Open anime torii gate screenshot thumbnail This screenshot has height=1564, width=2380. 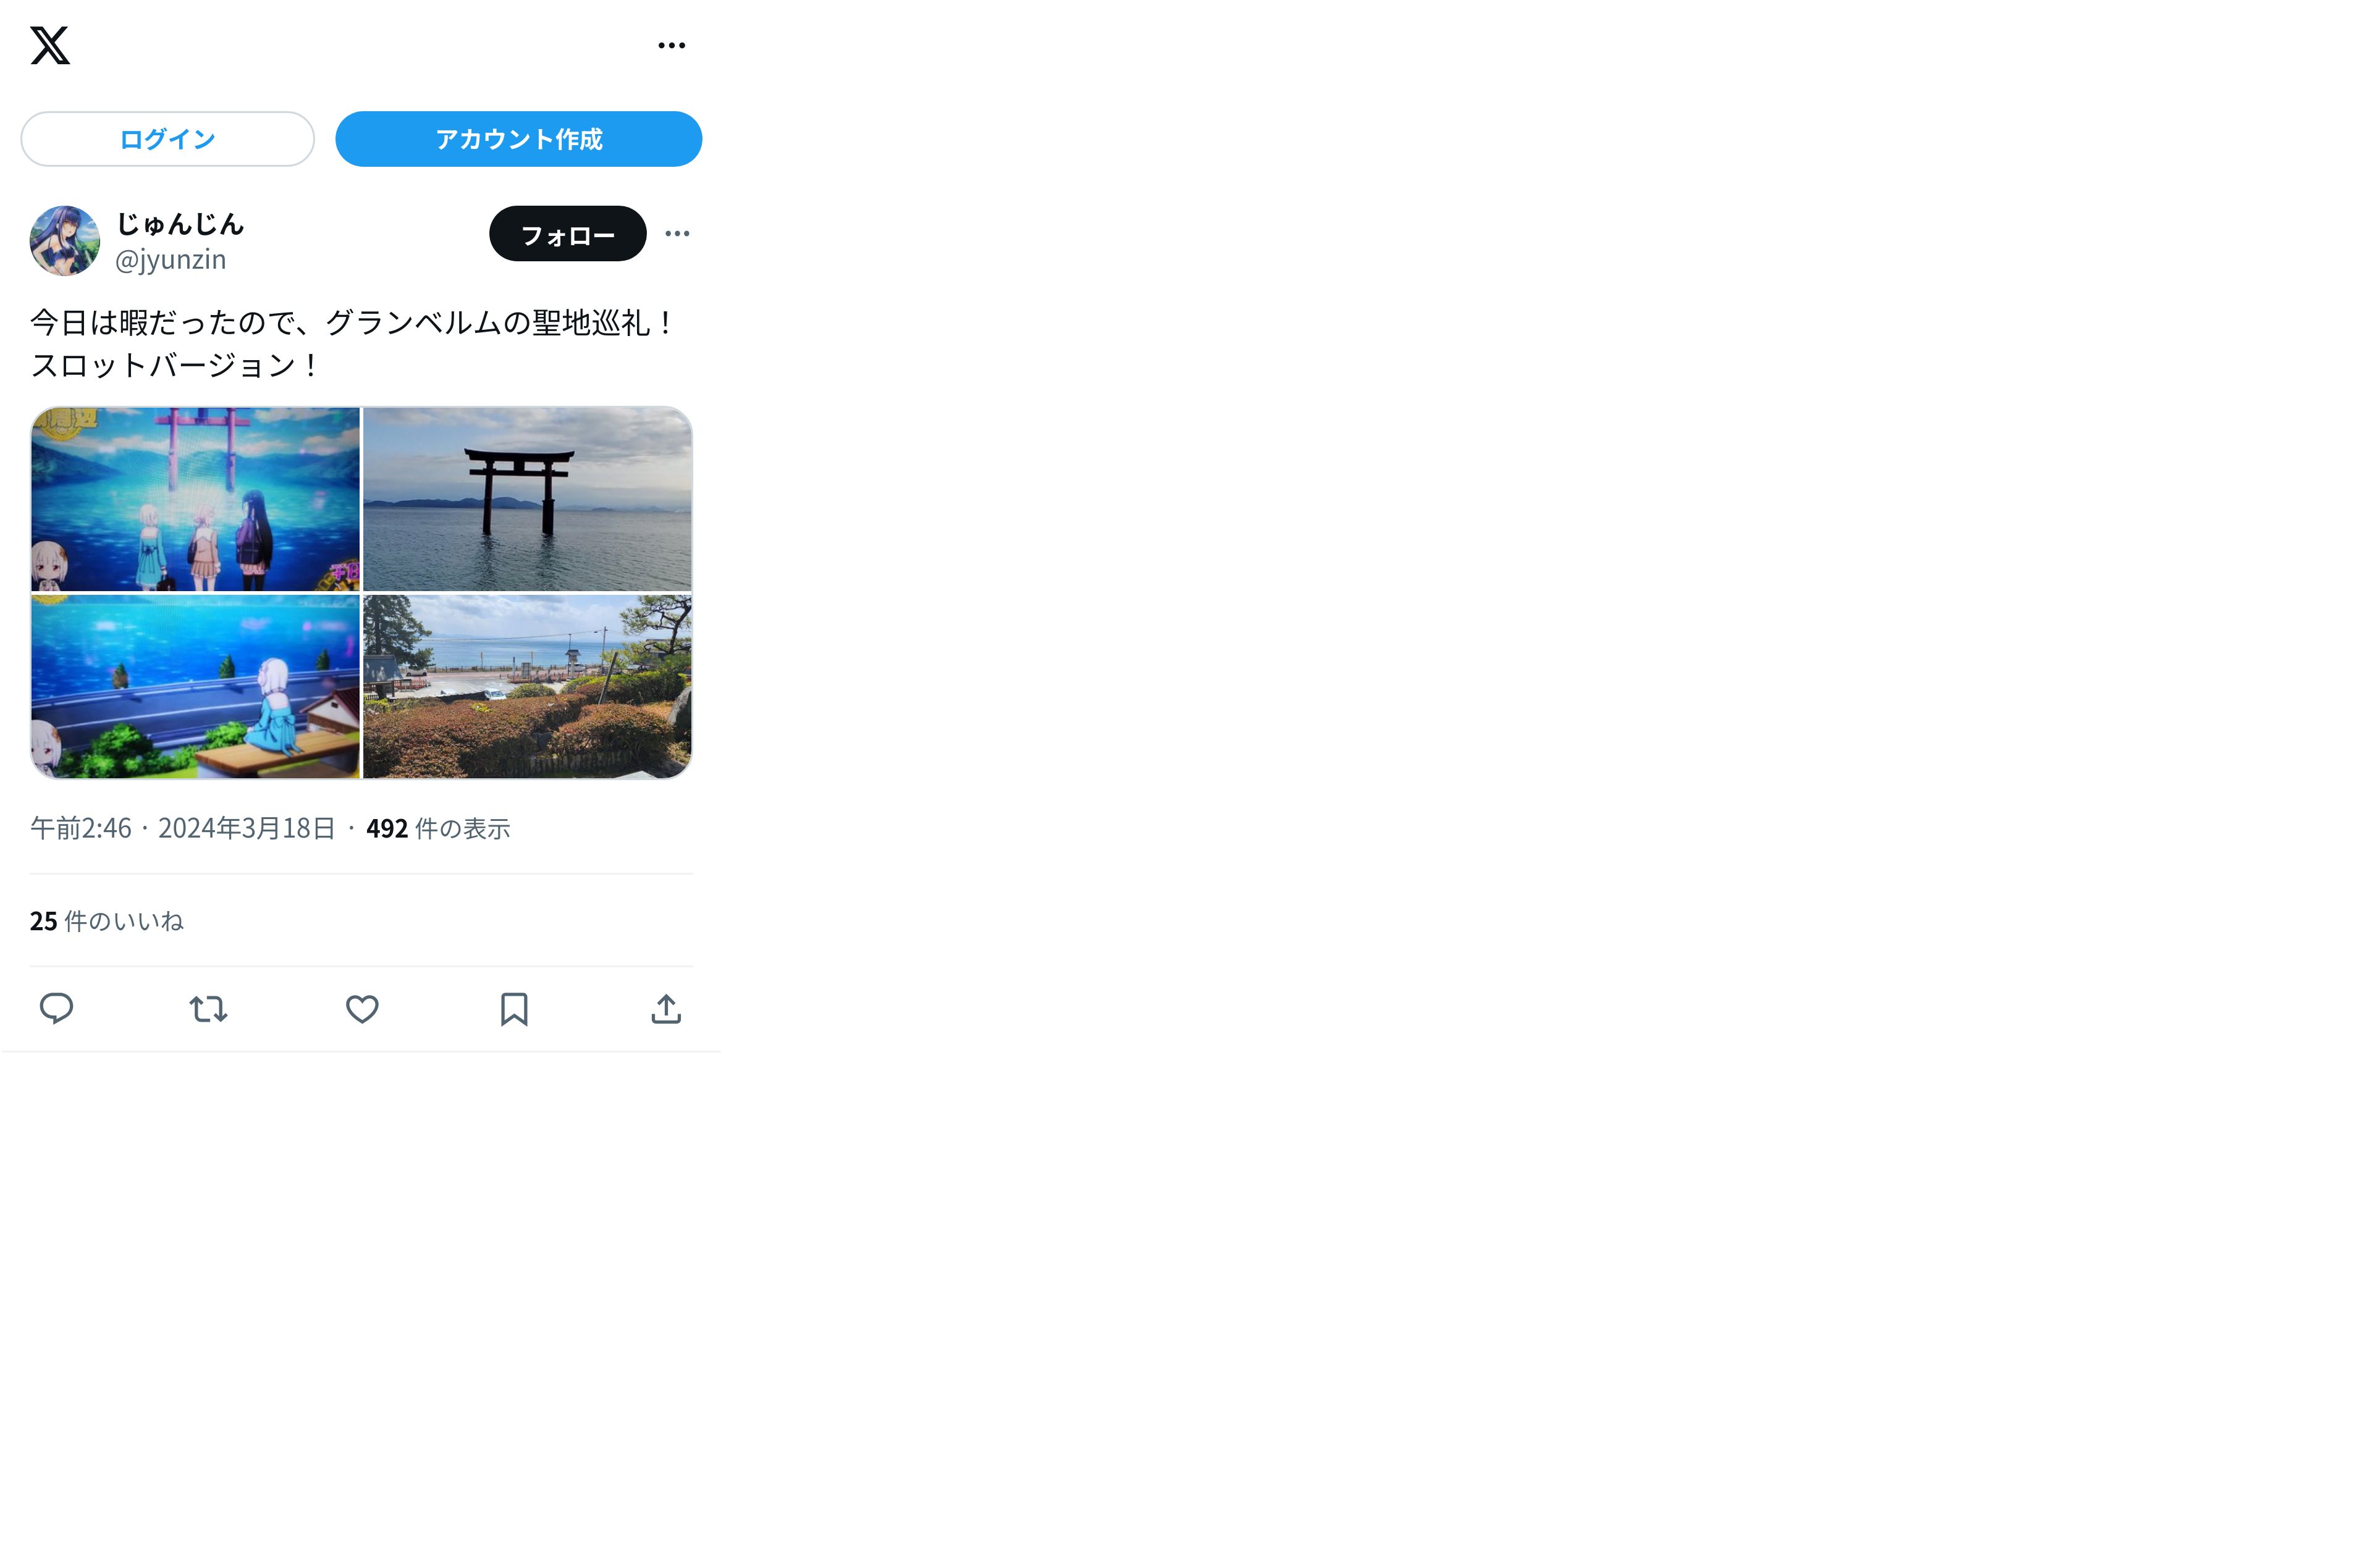pyautogui.click(x=195, y=499)
